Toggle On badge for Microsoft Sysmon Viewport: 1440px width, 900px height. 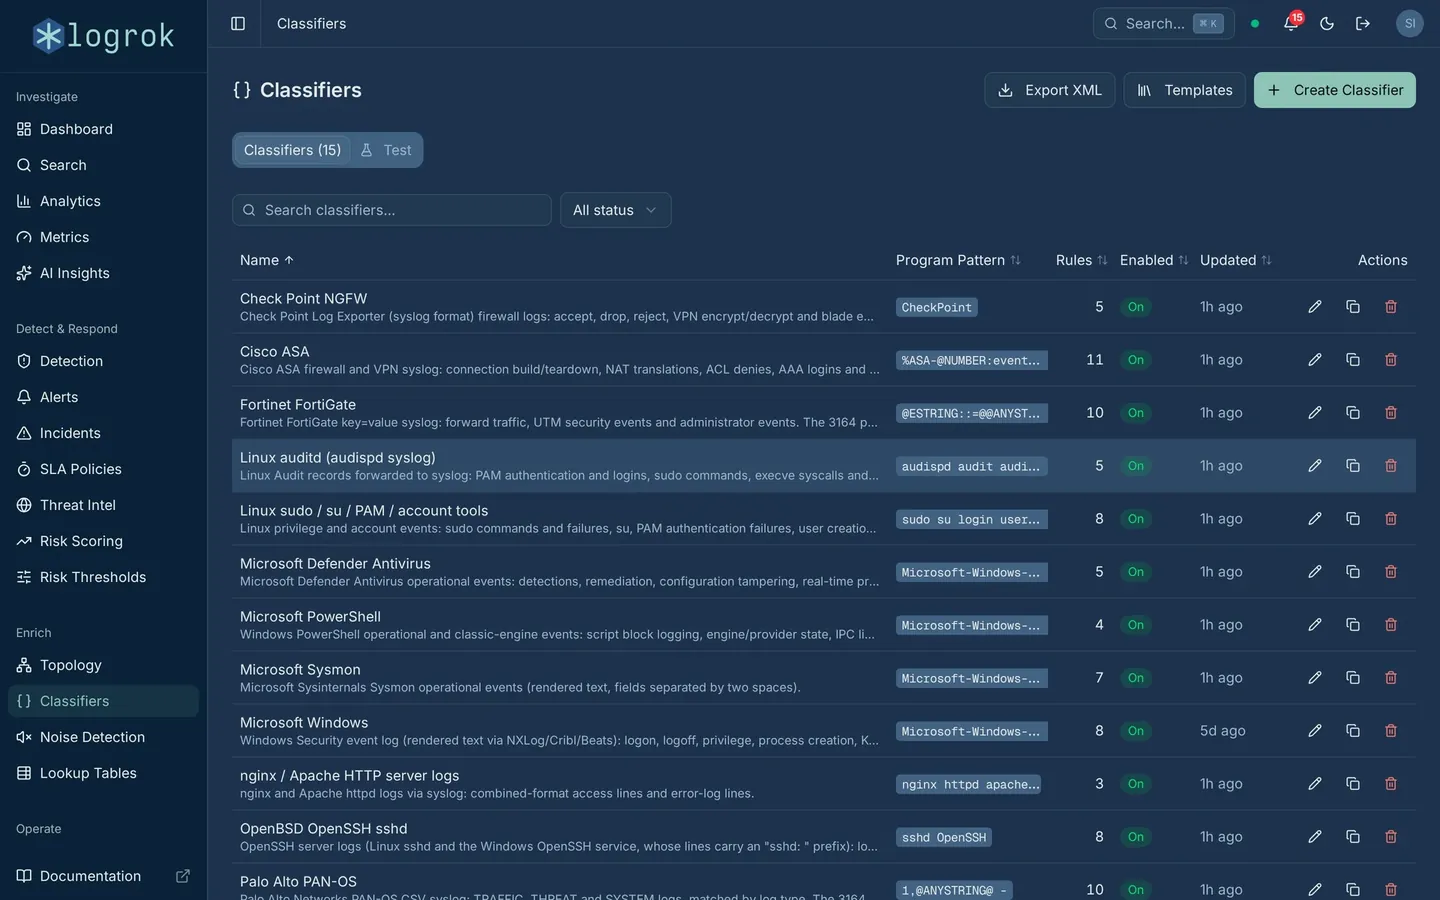tap(1136, 678)
